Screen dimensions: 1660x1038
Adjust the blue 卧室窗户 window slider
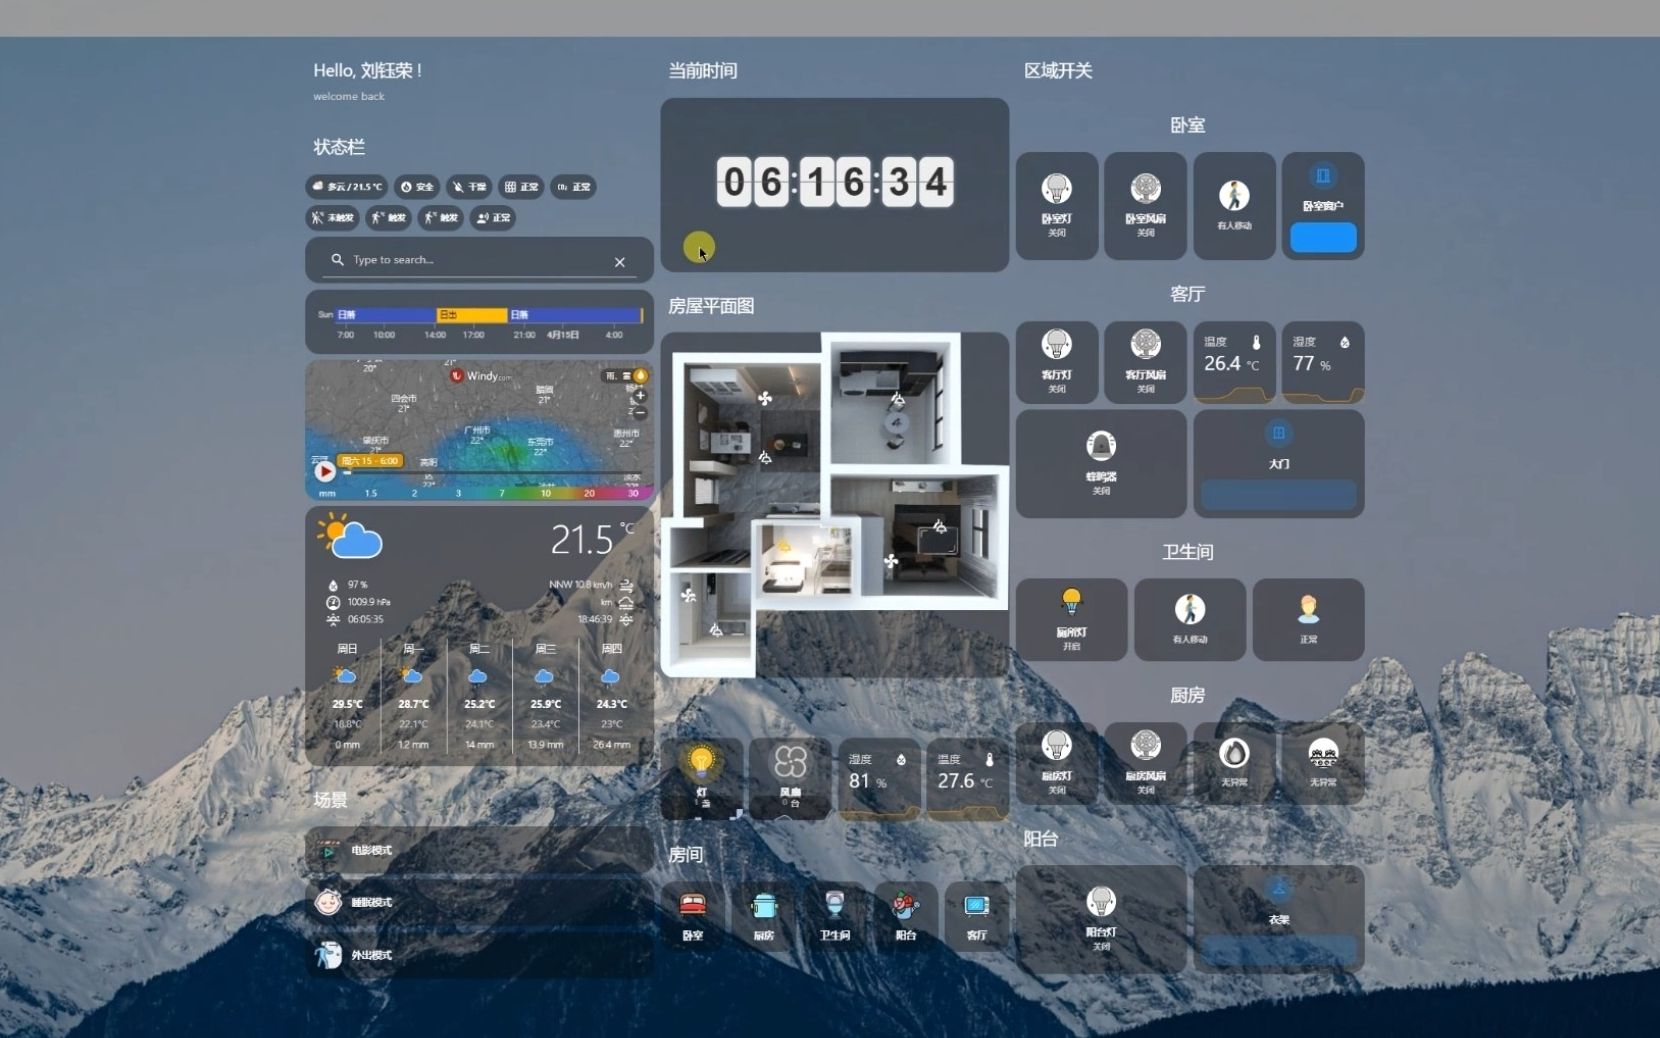[x=1323, y=237]
